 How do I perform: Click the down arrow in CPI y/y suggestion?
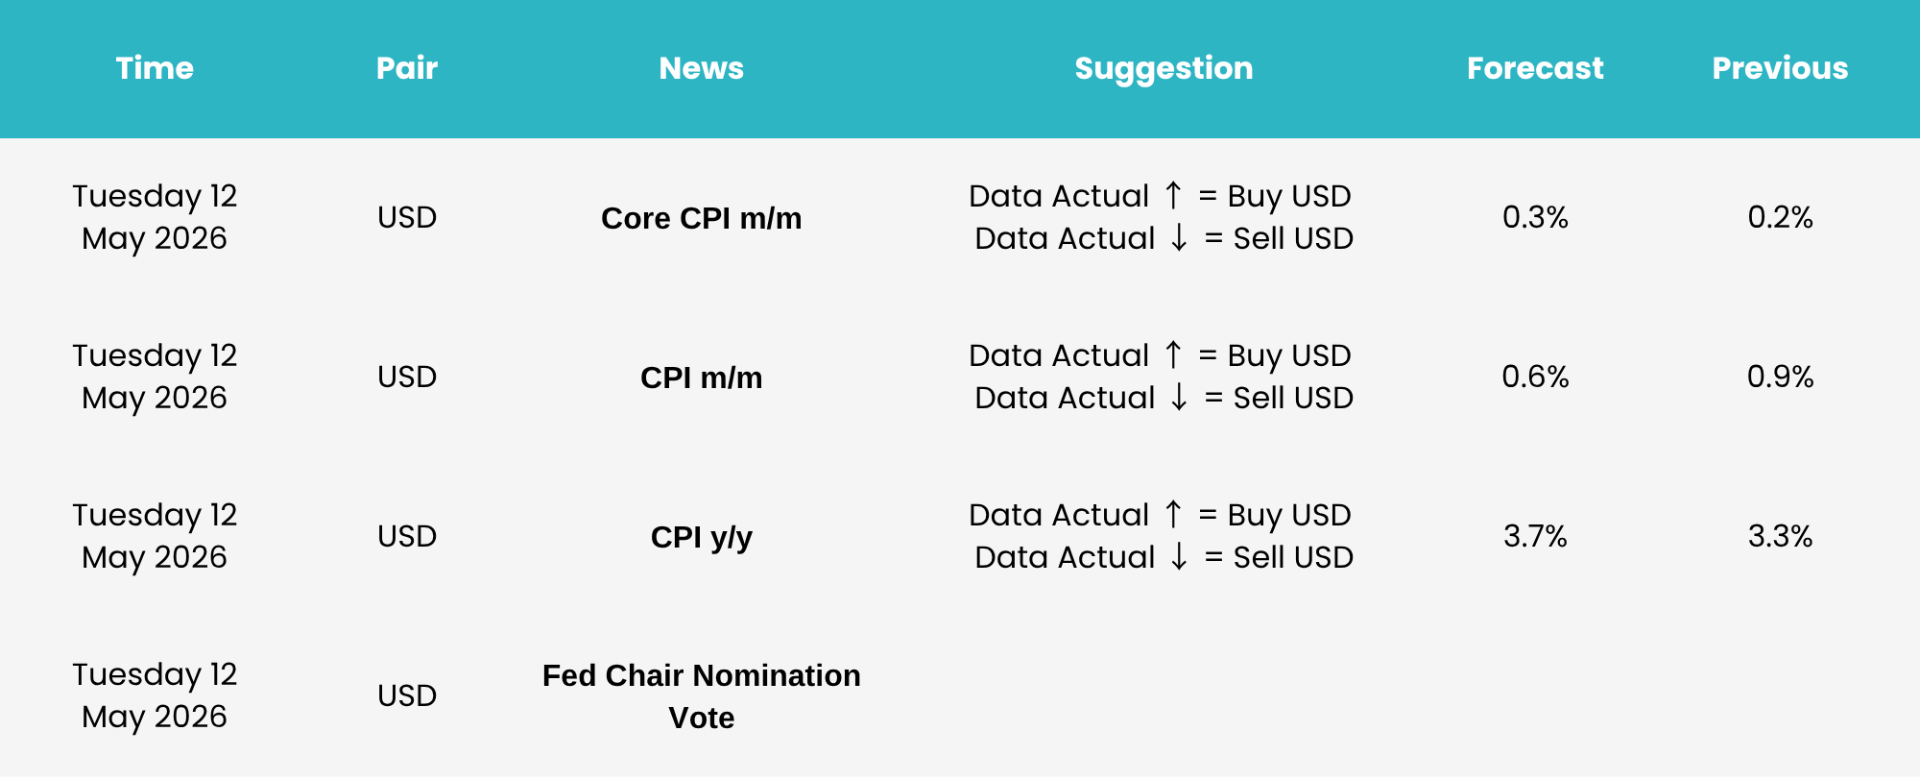[1179, 557]
